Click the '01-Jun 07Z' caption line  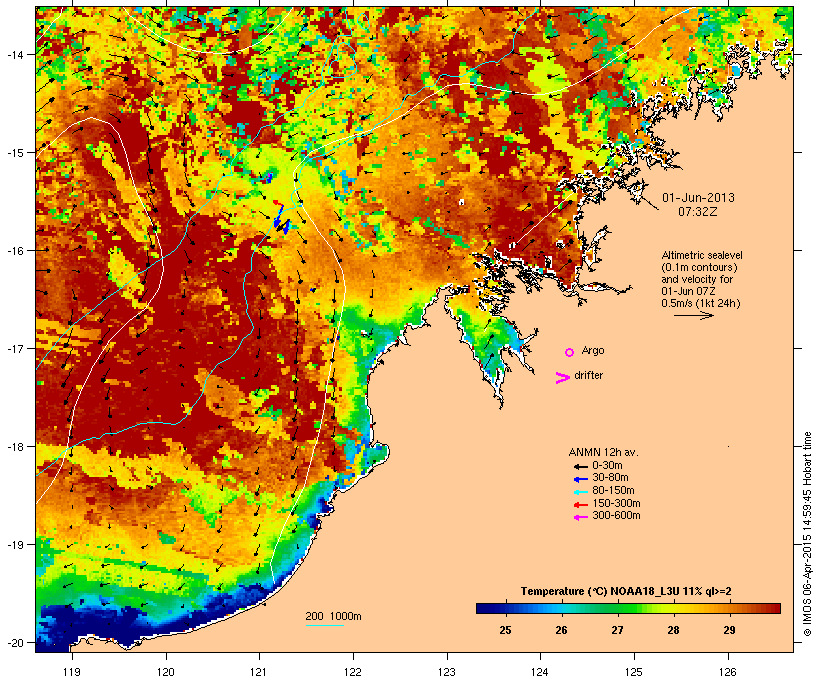click(x=688, y=291)
